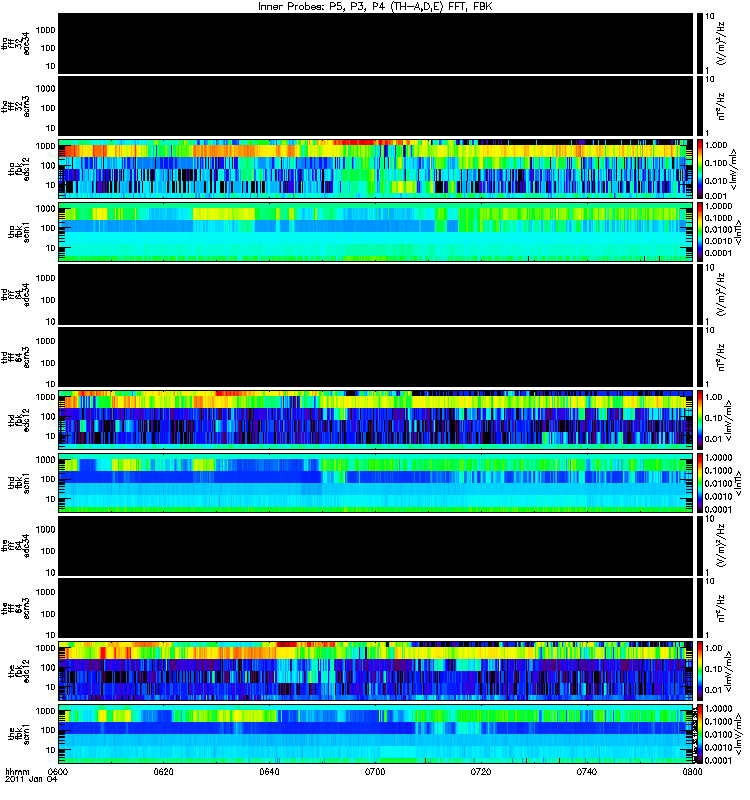Viewport: 750px width, 800px height.
Task: Click the 0800 time axis label
Action: point(692,771)
